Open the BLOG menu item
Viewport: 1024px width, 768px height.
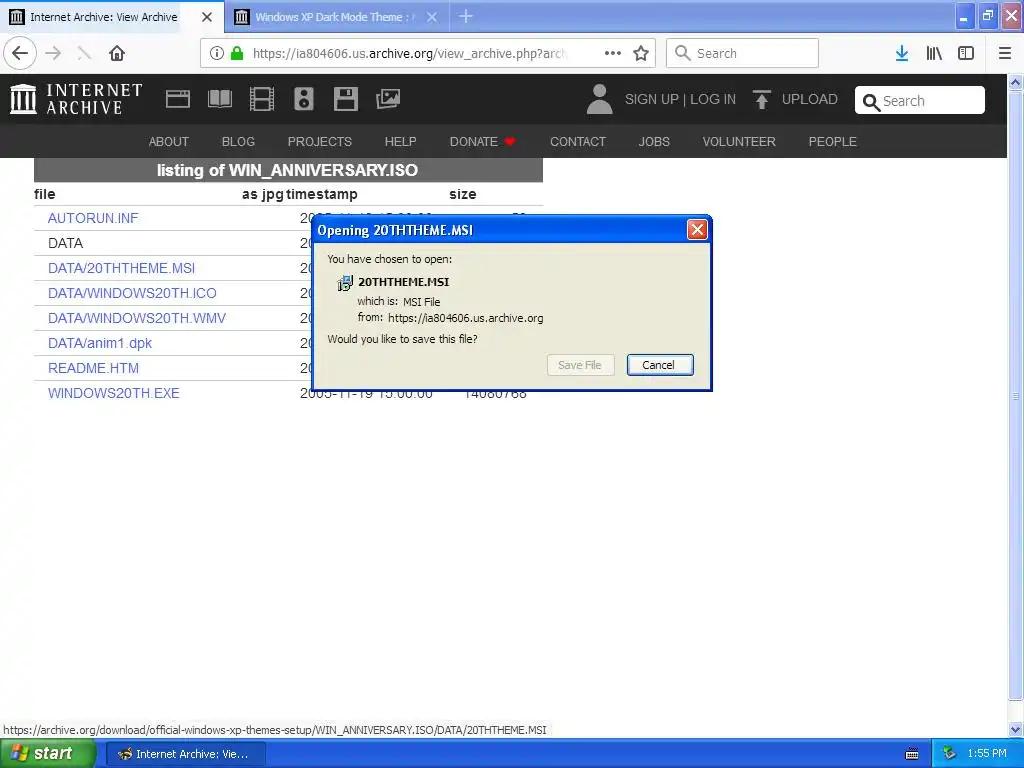(x=238, y=142)
